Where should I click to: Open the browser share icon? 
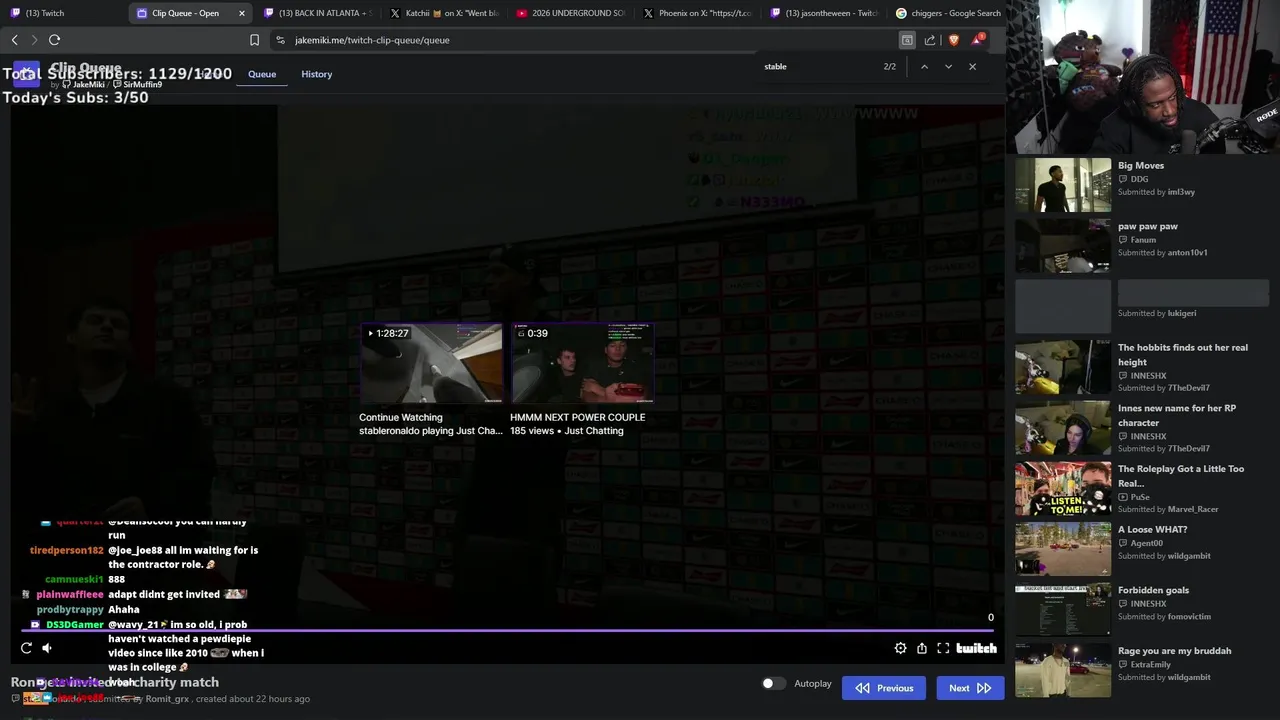pos(930,40)
